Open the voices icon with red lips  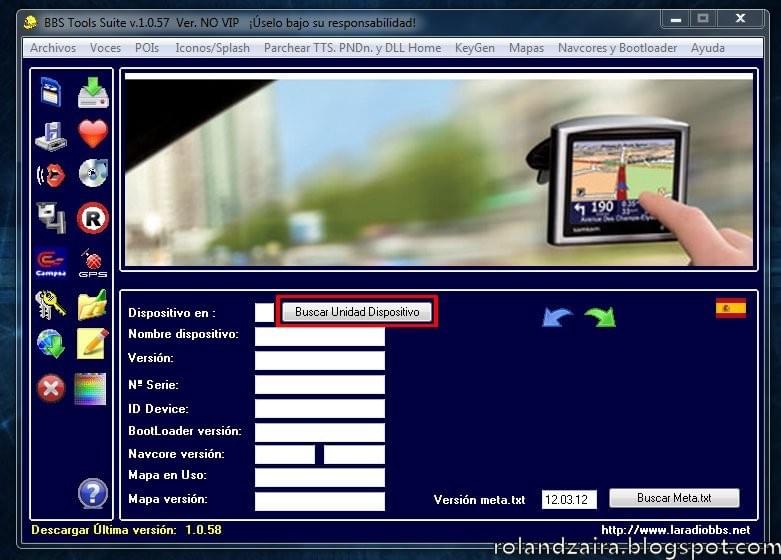(51, 175)
